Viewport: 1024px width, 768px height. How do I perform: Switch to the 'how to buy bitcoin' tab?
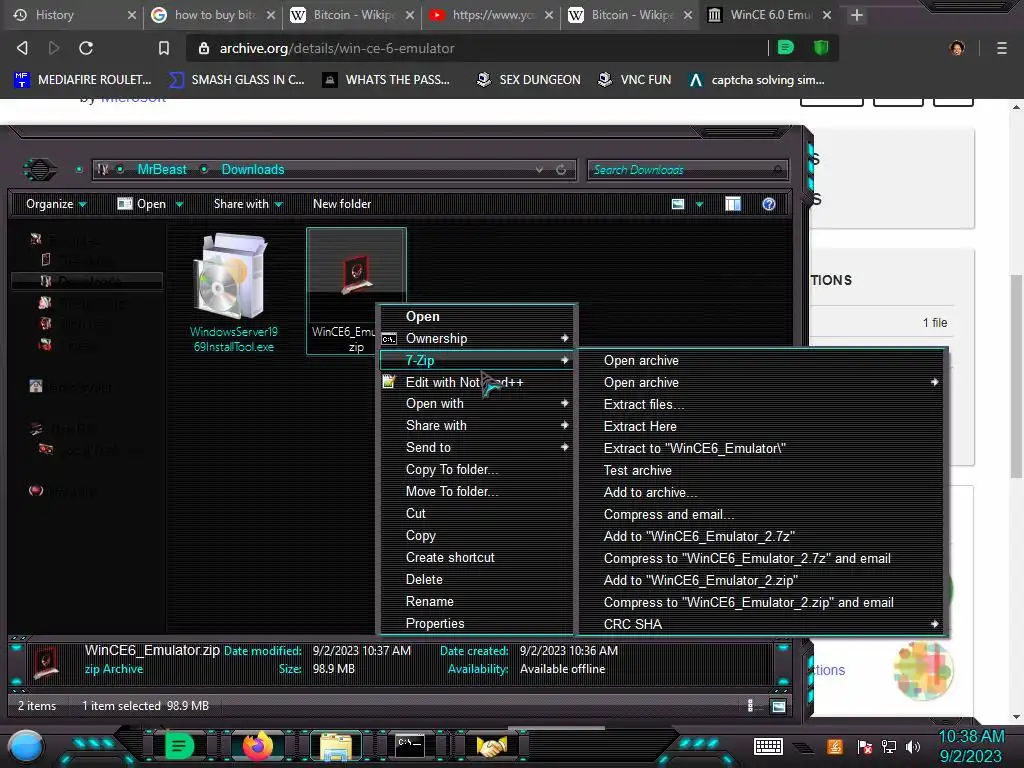tap(213, 15)
